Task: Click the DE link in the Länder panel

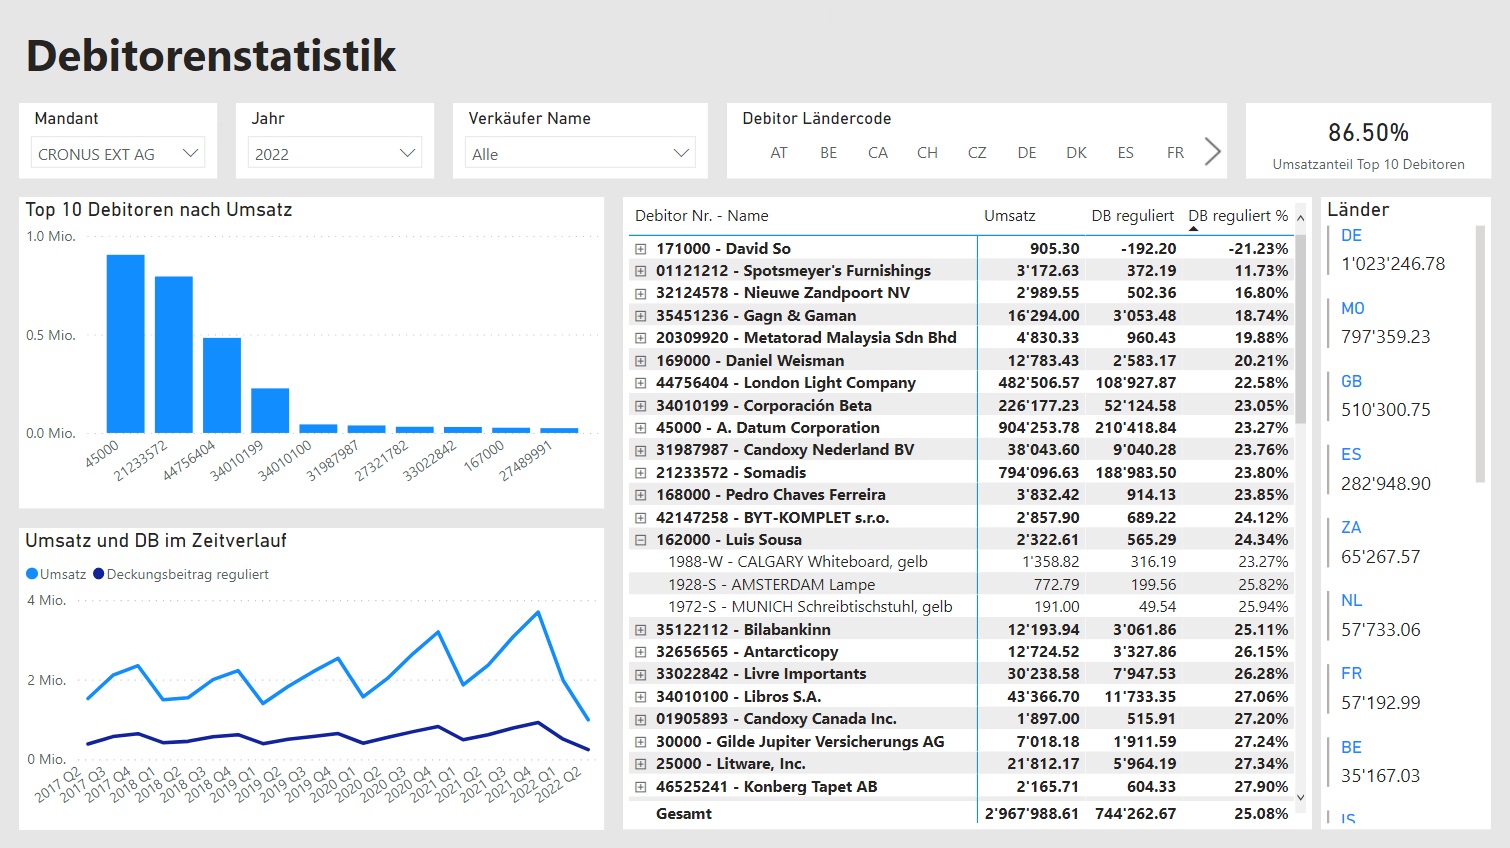Action: [1351, 235]
